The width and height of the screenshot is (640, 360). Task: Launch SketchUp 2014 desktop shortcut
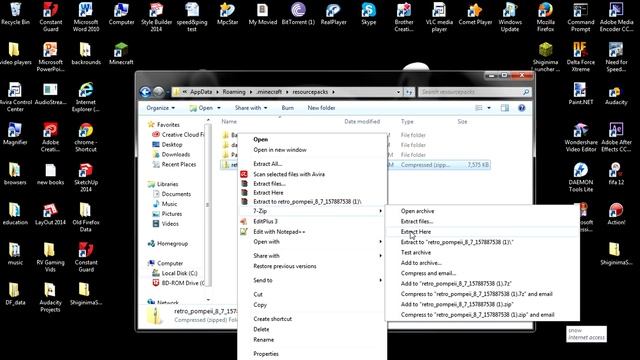[86, 178]
